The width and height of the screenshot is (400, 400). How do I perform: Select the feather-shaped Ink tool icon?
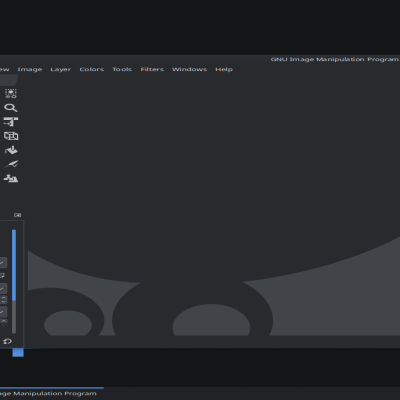11,164
